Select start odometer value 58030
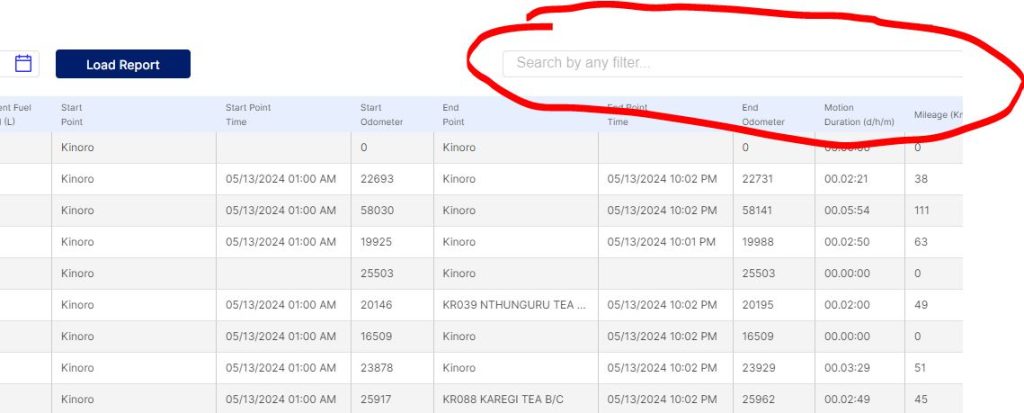 click(378, 211)
